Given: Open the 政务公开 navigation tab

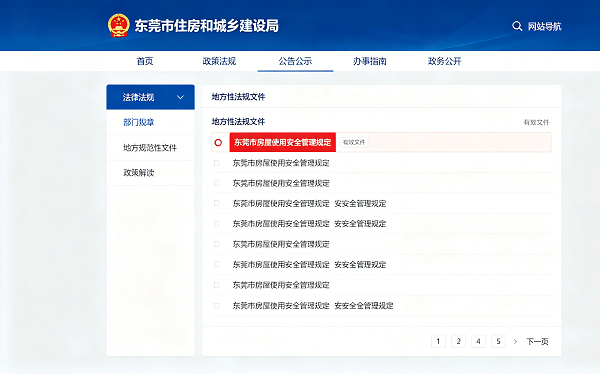Looking at the screenshot, I should [445, 61].
